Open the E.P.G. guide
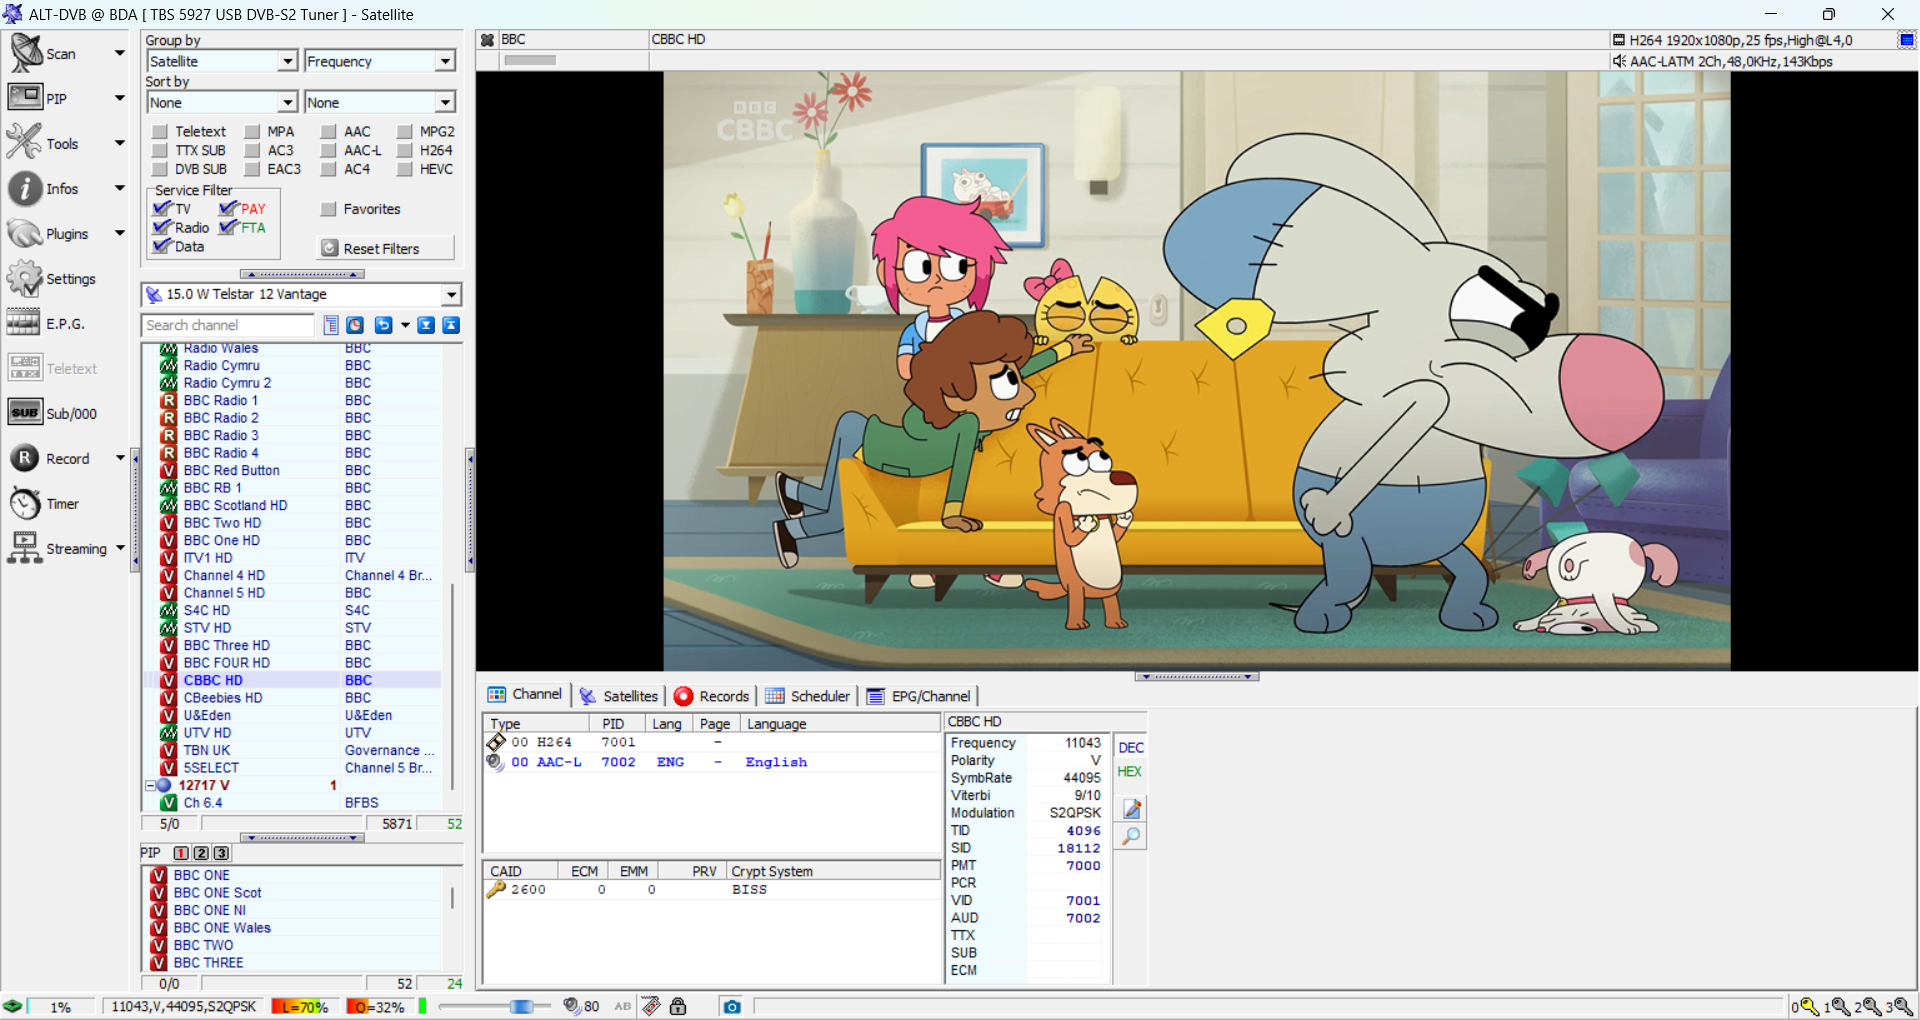 tap(46, 323)
